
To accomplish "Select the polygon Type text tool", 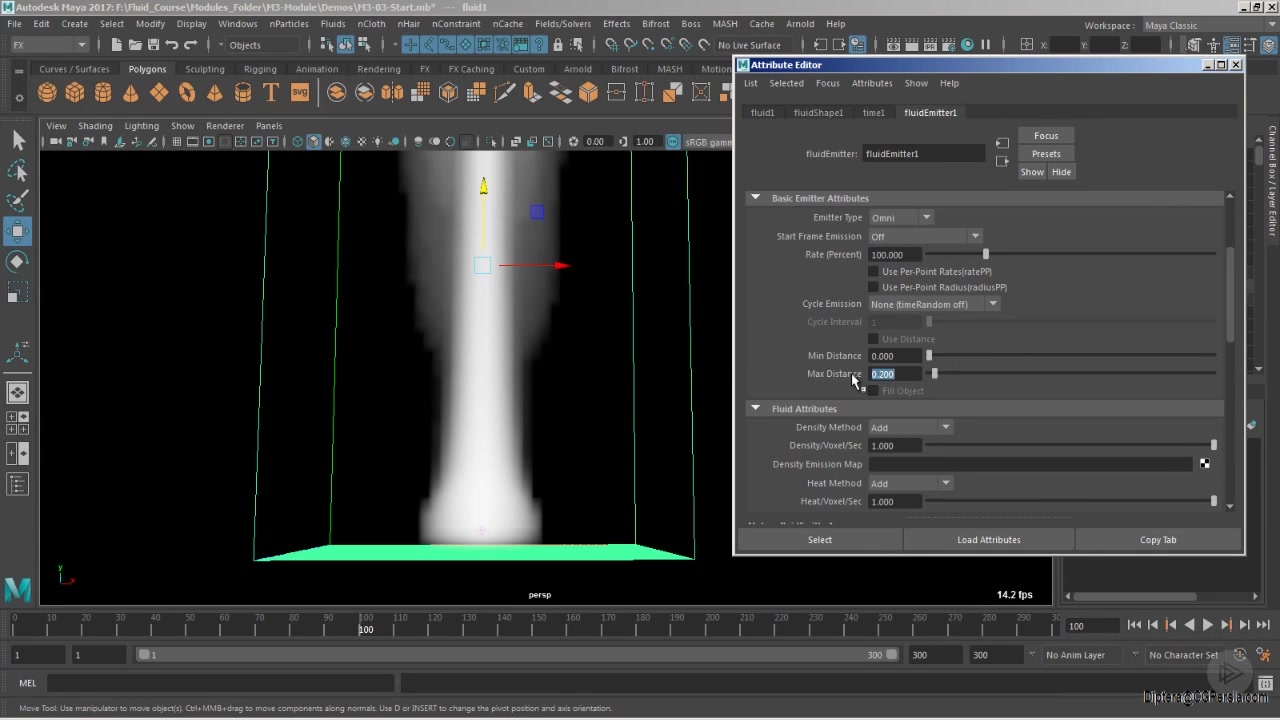I will pos(271,93).
